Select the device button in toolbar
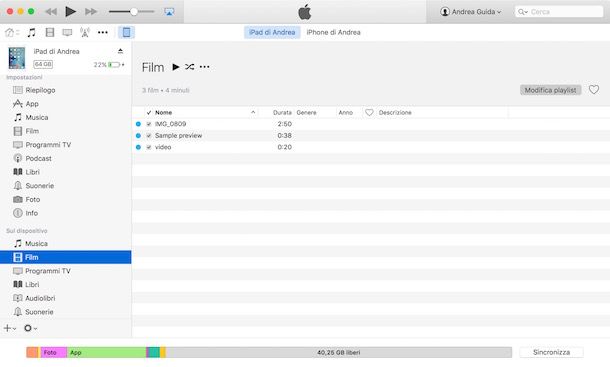Screen dimensions: 610x367 point(126,32)
